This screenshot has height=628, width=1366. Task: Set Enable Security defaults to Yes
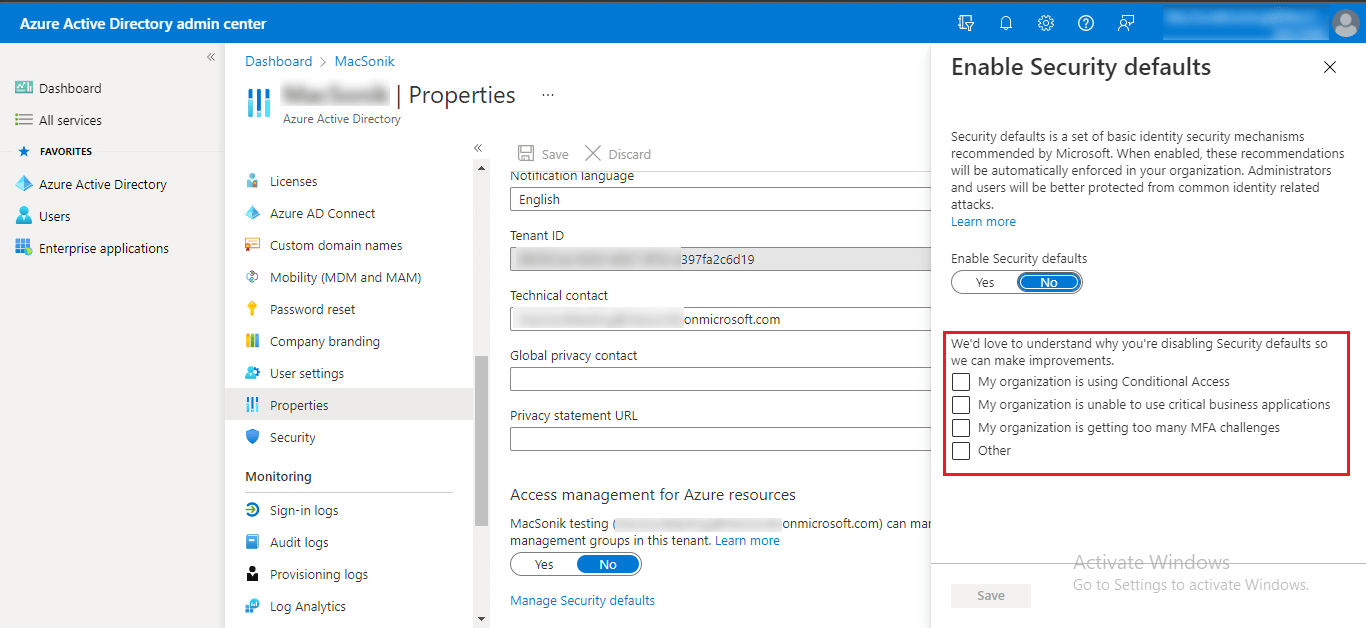pos(985,283)
